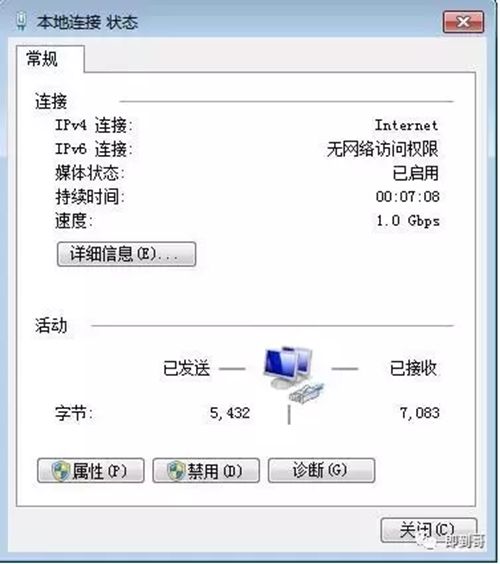
Task: Click the Internet value for IPv4 连接
Action: pos(406,125)
